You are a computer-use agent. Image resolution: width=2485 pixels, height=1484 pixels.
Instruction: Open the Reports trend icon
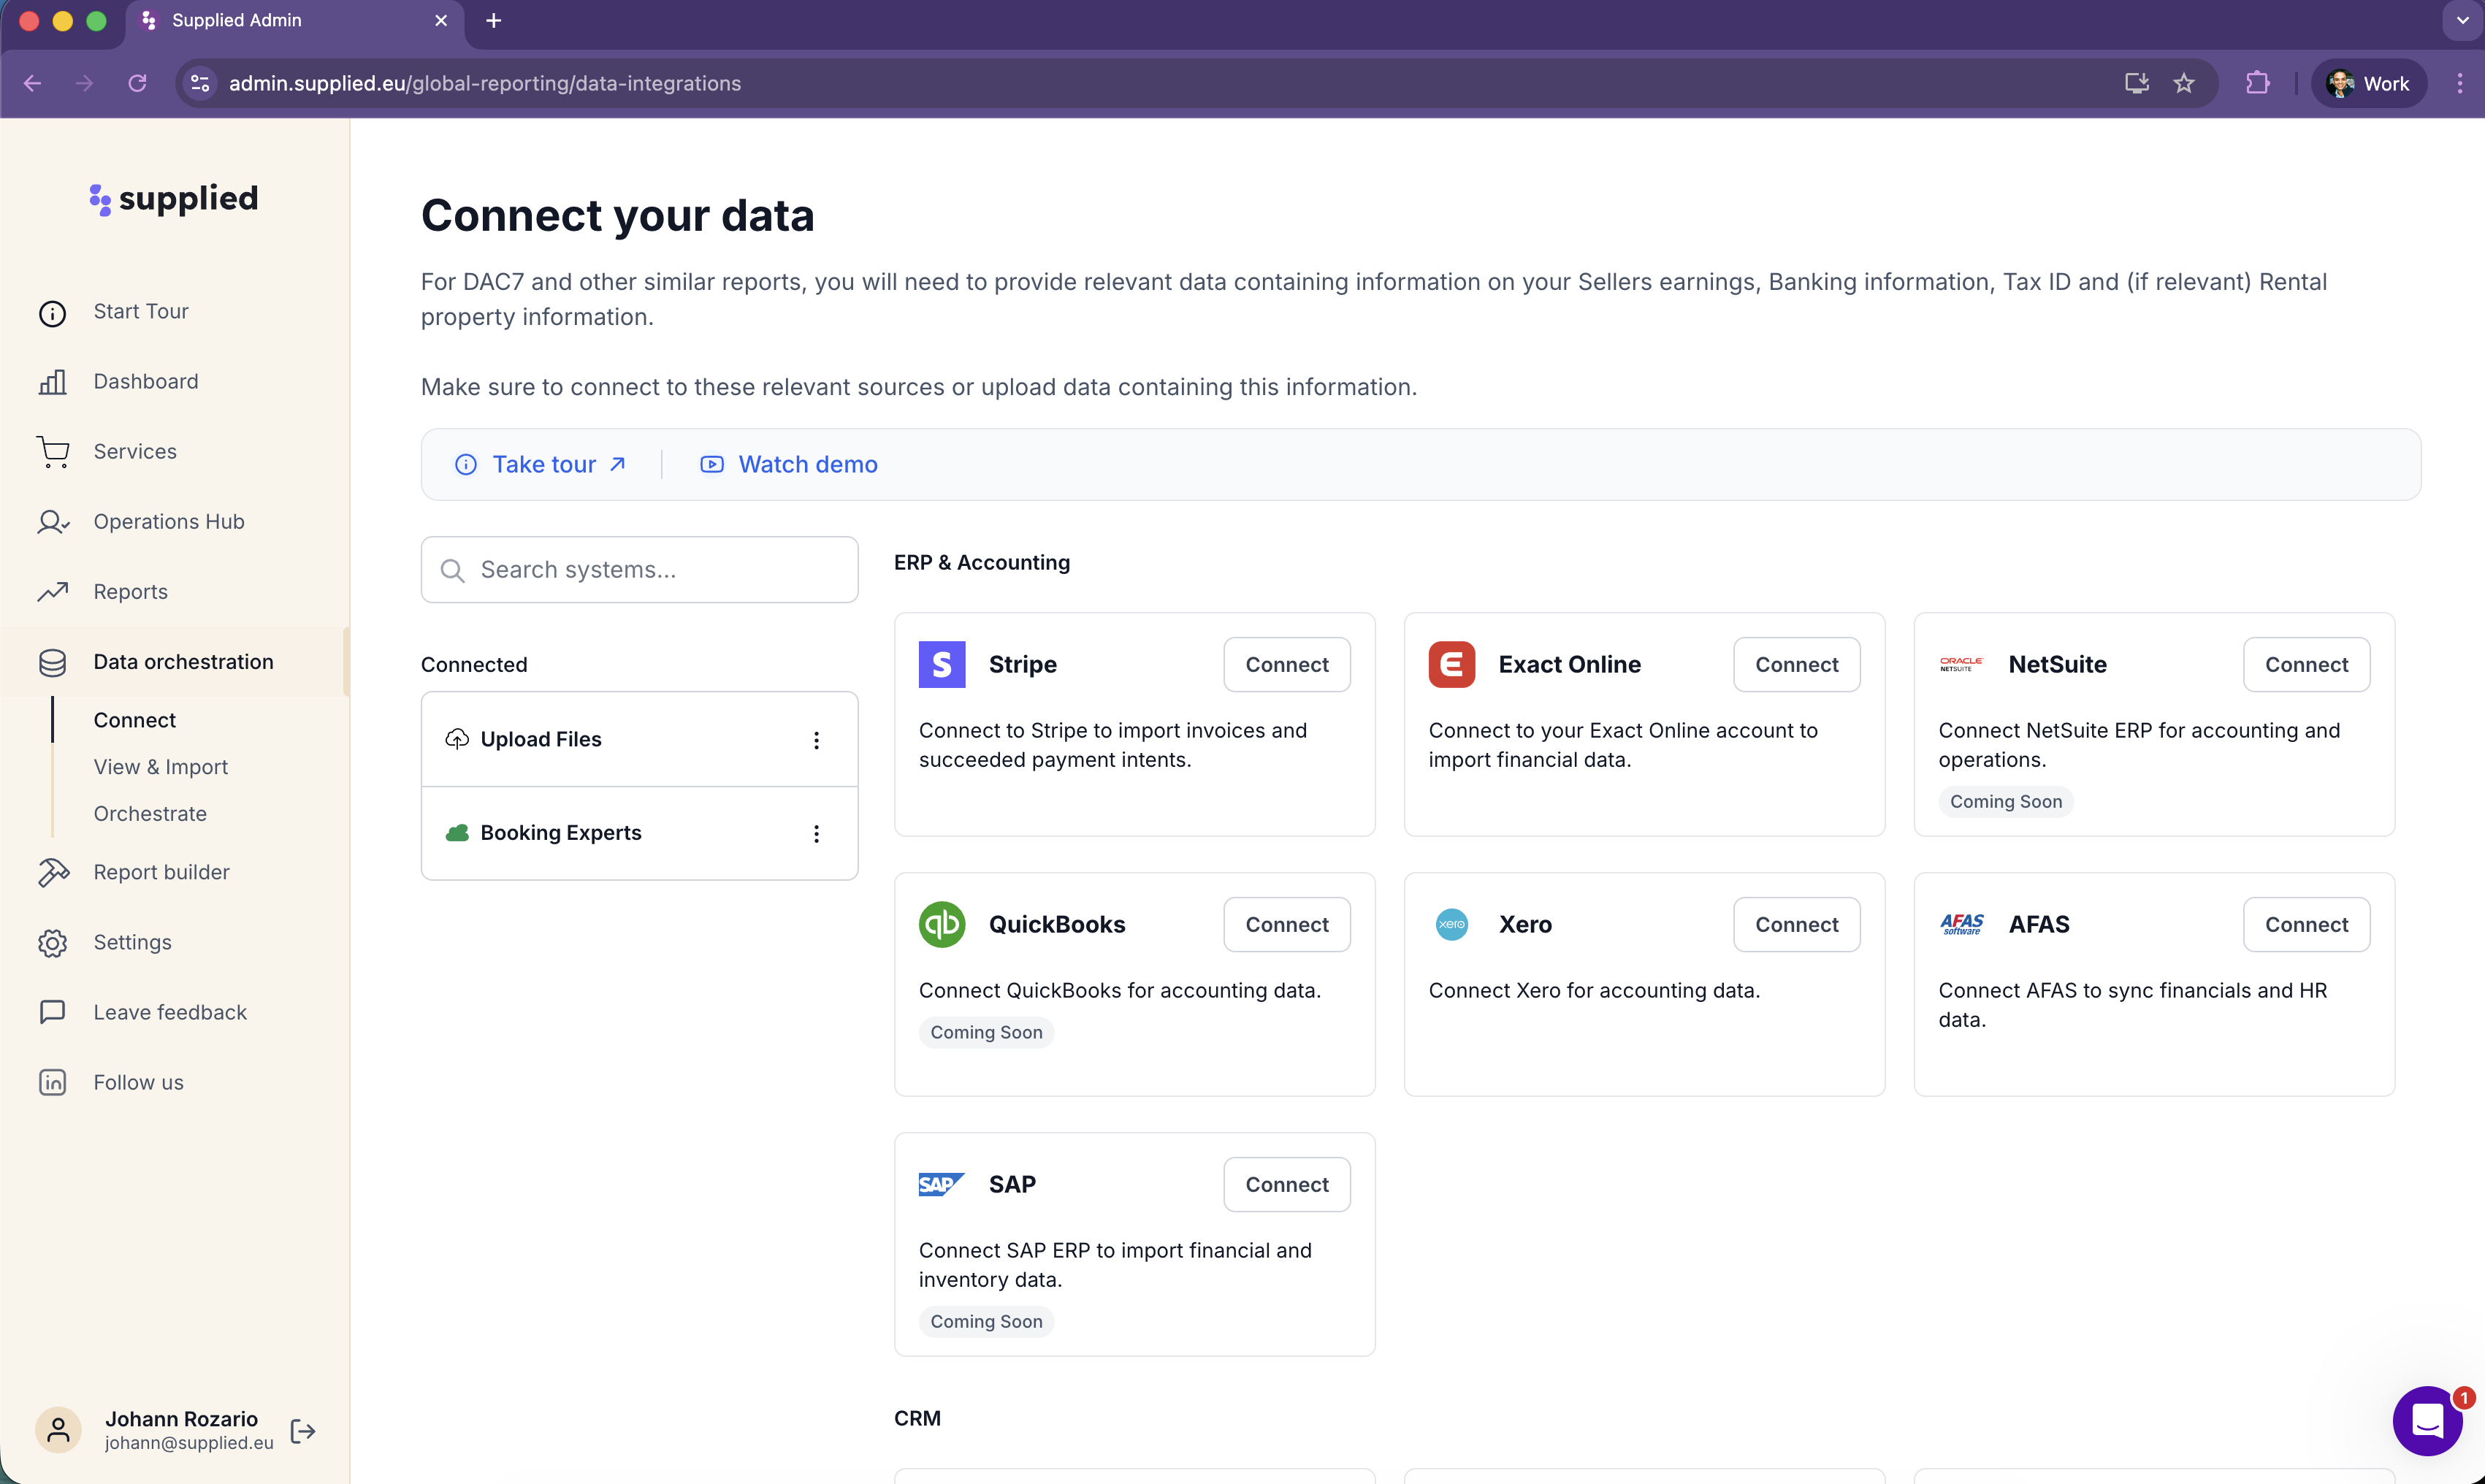coord(53,592)
